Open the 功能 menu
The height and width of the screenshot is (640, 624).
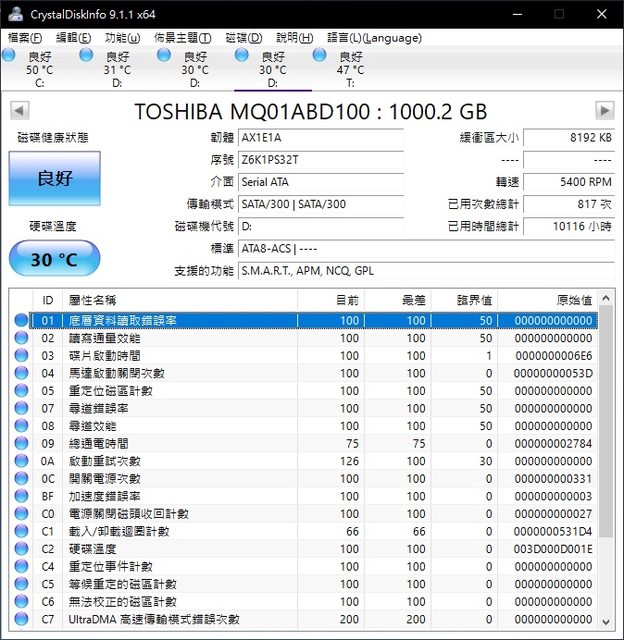(123, 37)
